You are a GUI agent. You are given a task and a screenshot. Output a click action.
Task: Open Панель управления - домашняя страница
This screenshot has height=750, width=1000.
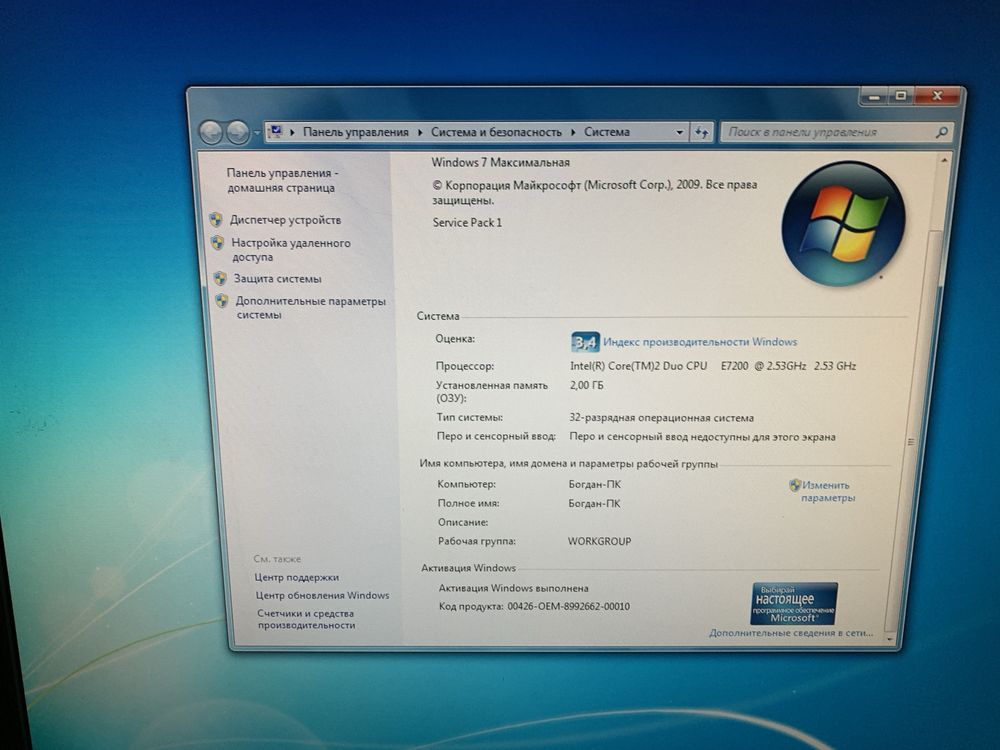282,180
